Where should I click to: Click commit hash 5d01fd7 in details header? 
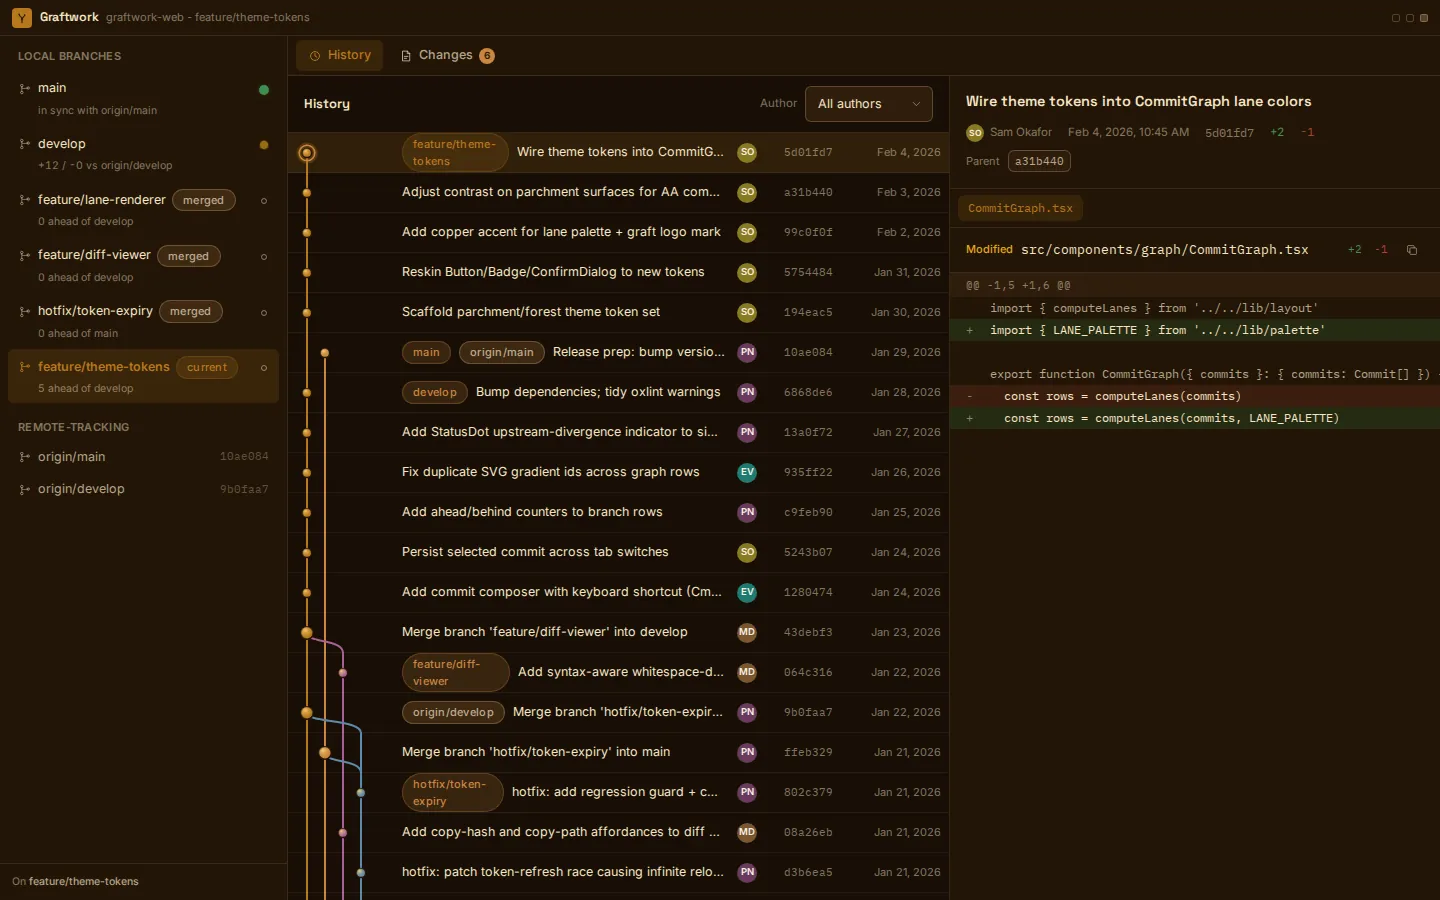tap(1229, 133)
